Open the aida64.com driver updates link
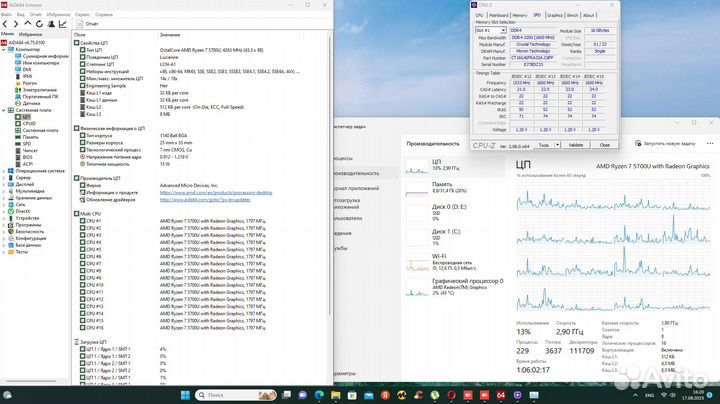Screen dimensions: 720x404 click(x=205, y=200)
